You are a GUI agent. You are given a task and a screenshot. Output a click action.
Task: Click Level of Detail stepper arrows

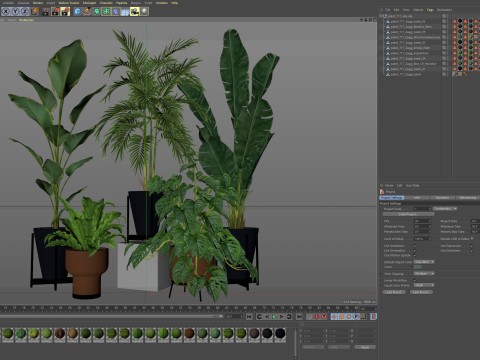tap(429, 239)
